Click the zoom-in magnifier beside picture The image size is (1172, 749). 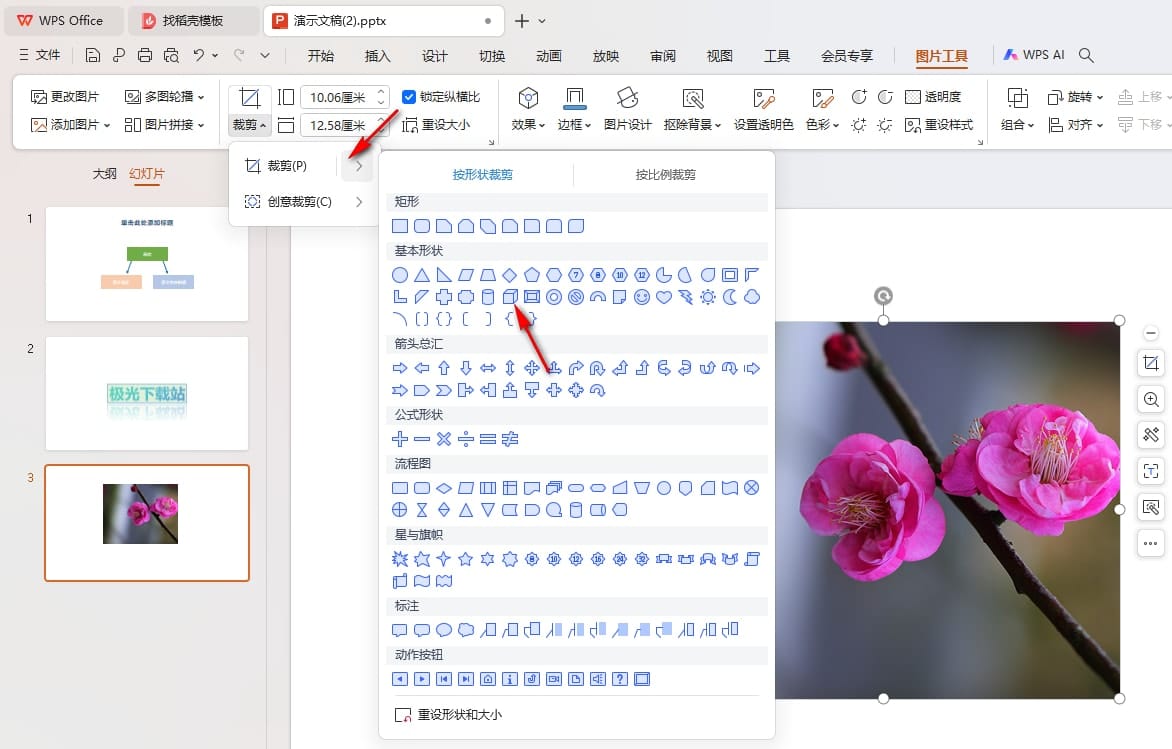[x=1151, y=399]
